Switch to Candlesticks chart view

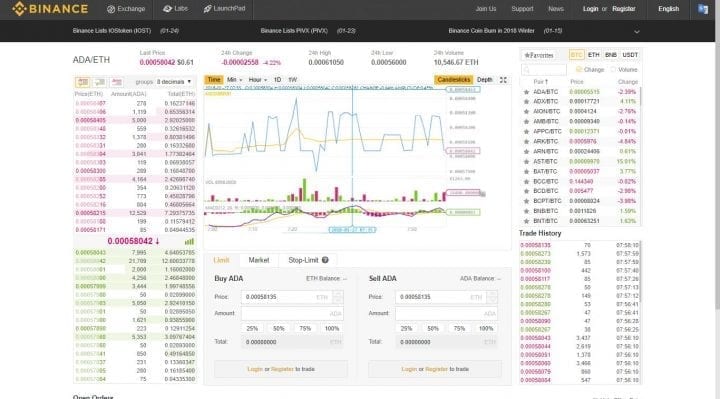coord(453,80)
